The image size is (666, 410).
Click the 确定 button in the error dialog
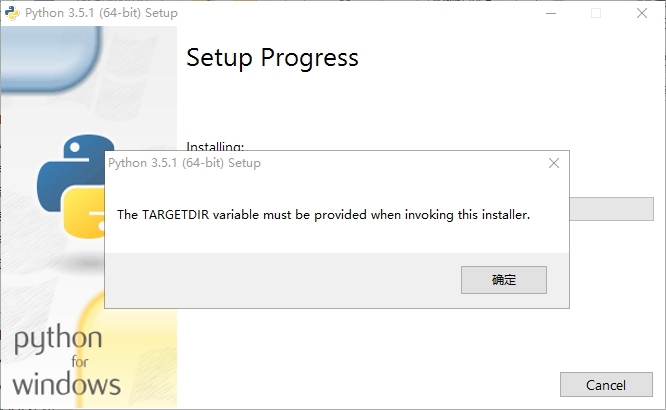click(504, 280)
